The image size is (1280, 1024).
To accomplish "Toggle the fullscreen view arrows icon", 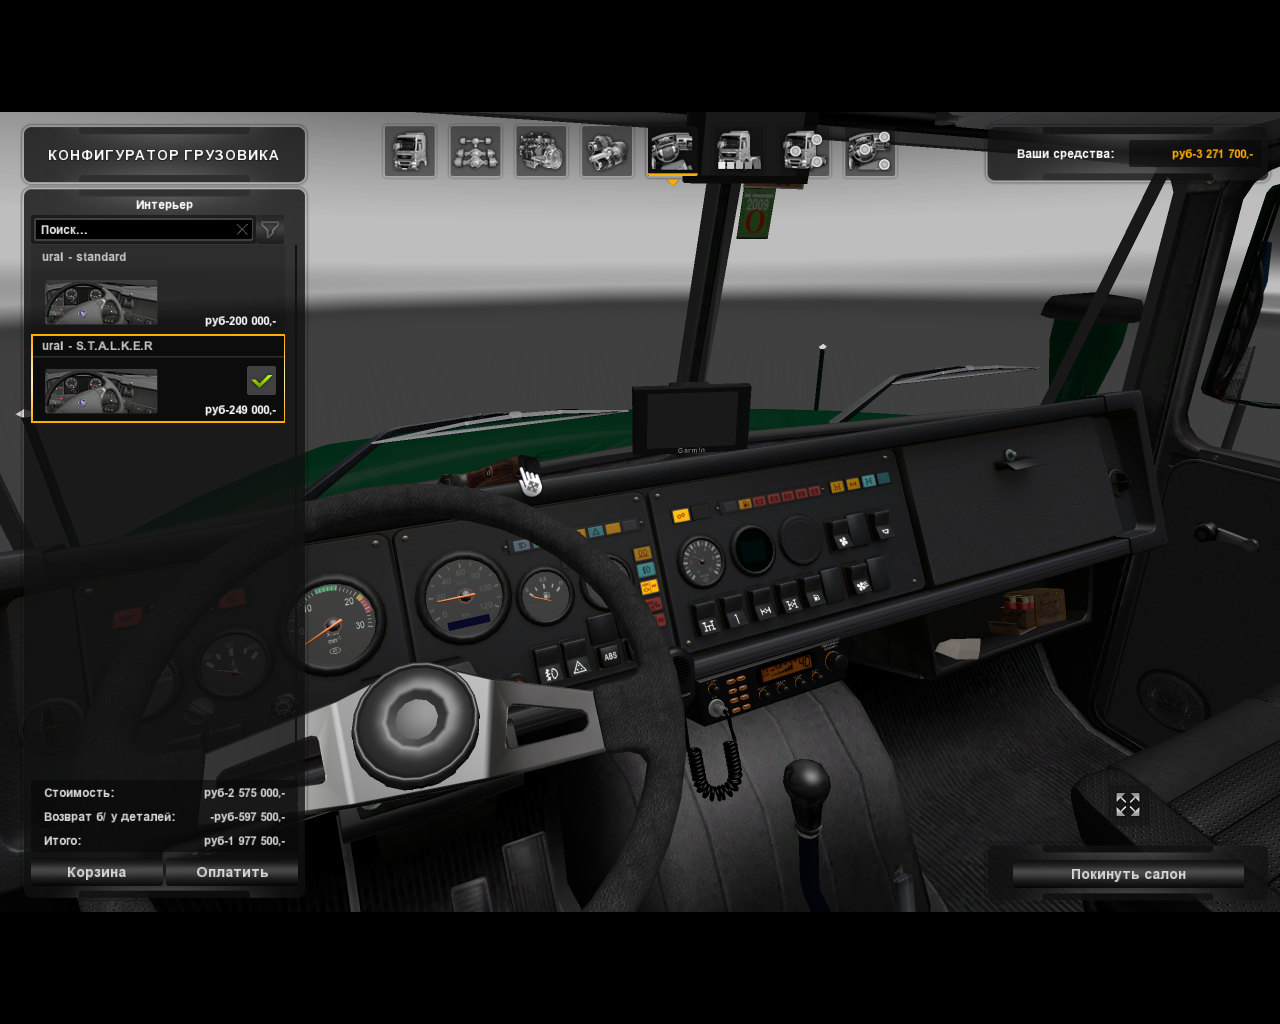I will tap(1128, 805).
